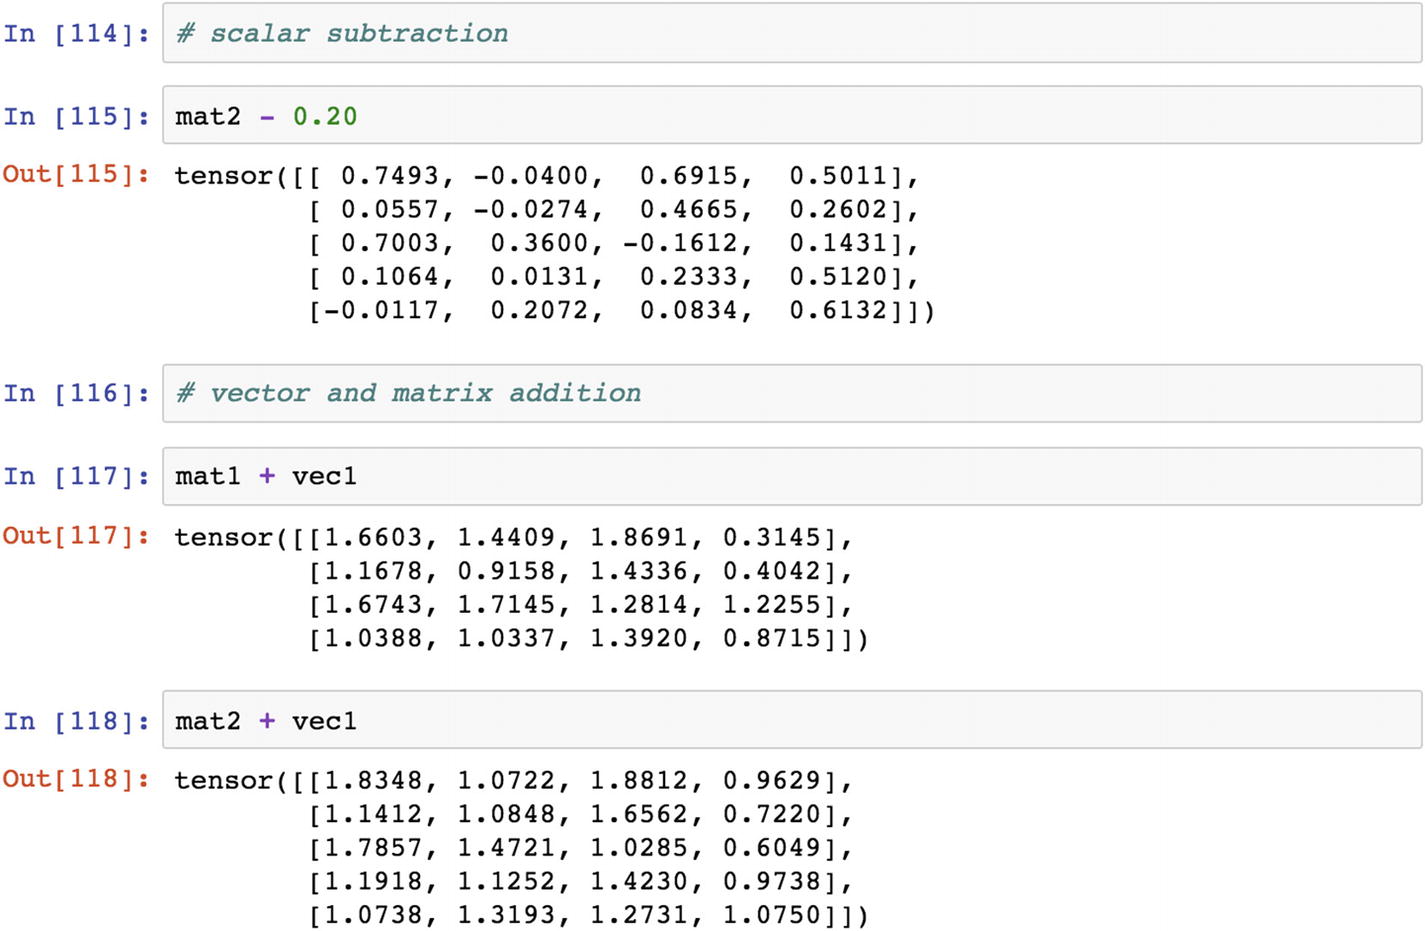
Task: Click value 0.1064 in Out[115]
Action: (389, 276)
